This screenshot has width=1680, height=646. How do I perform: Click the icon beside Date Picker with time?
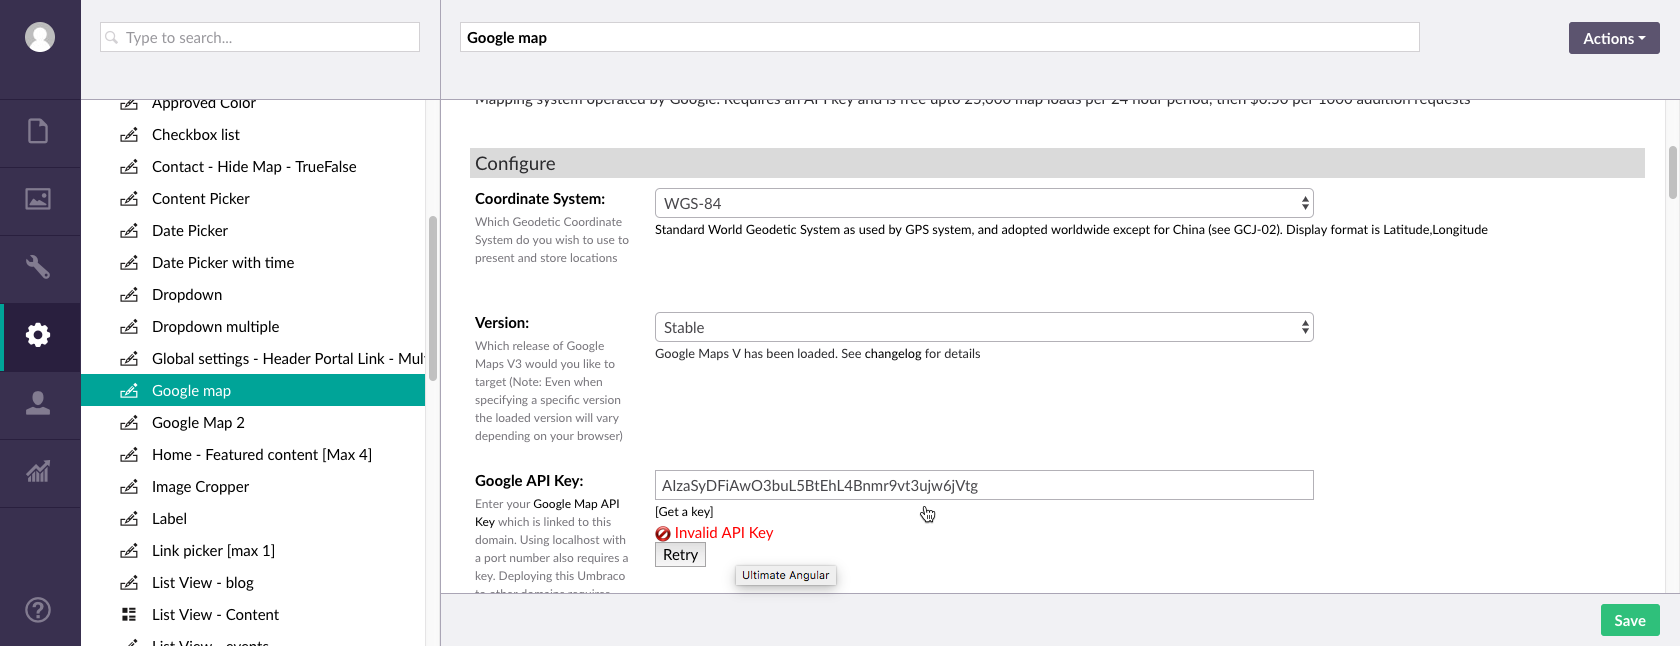tap(129, 263)
